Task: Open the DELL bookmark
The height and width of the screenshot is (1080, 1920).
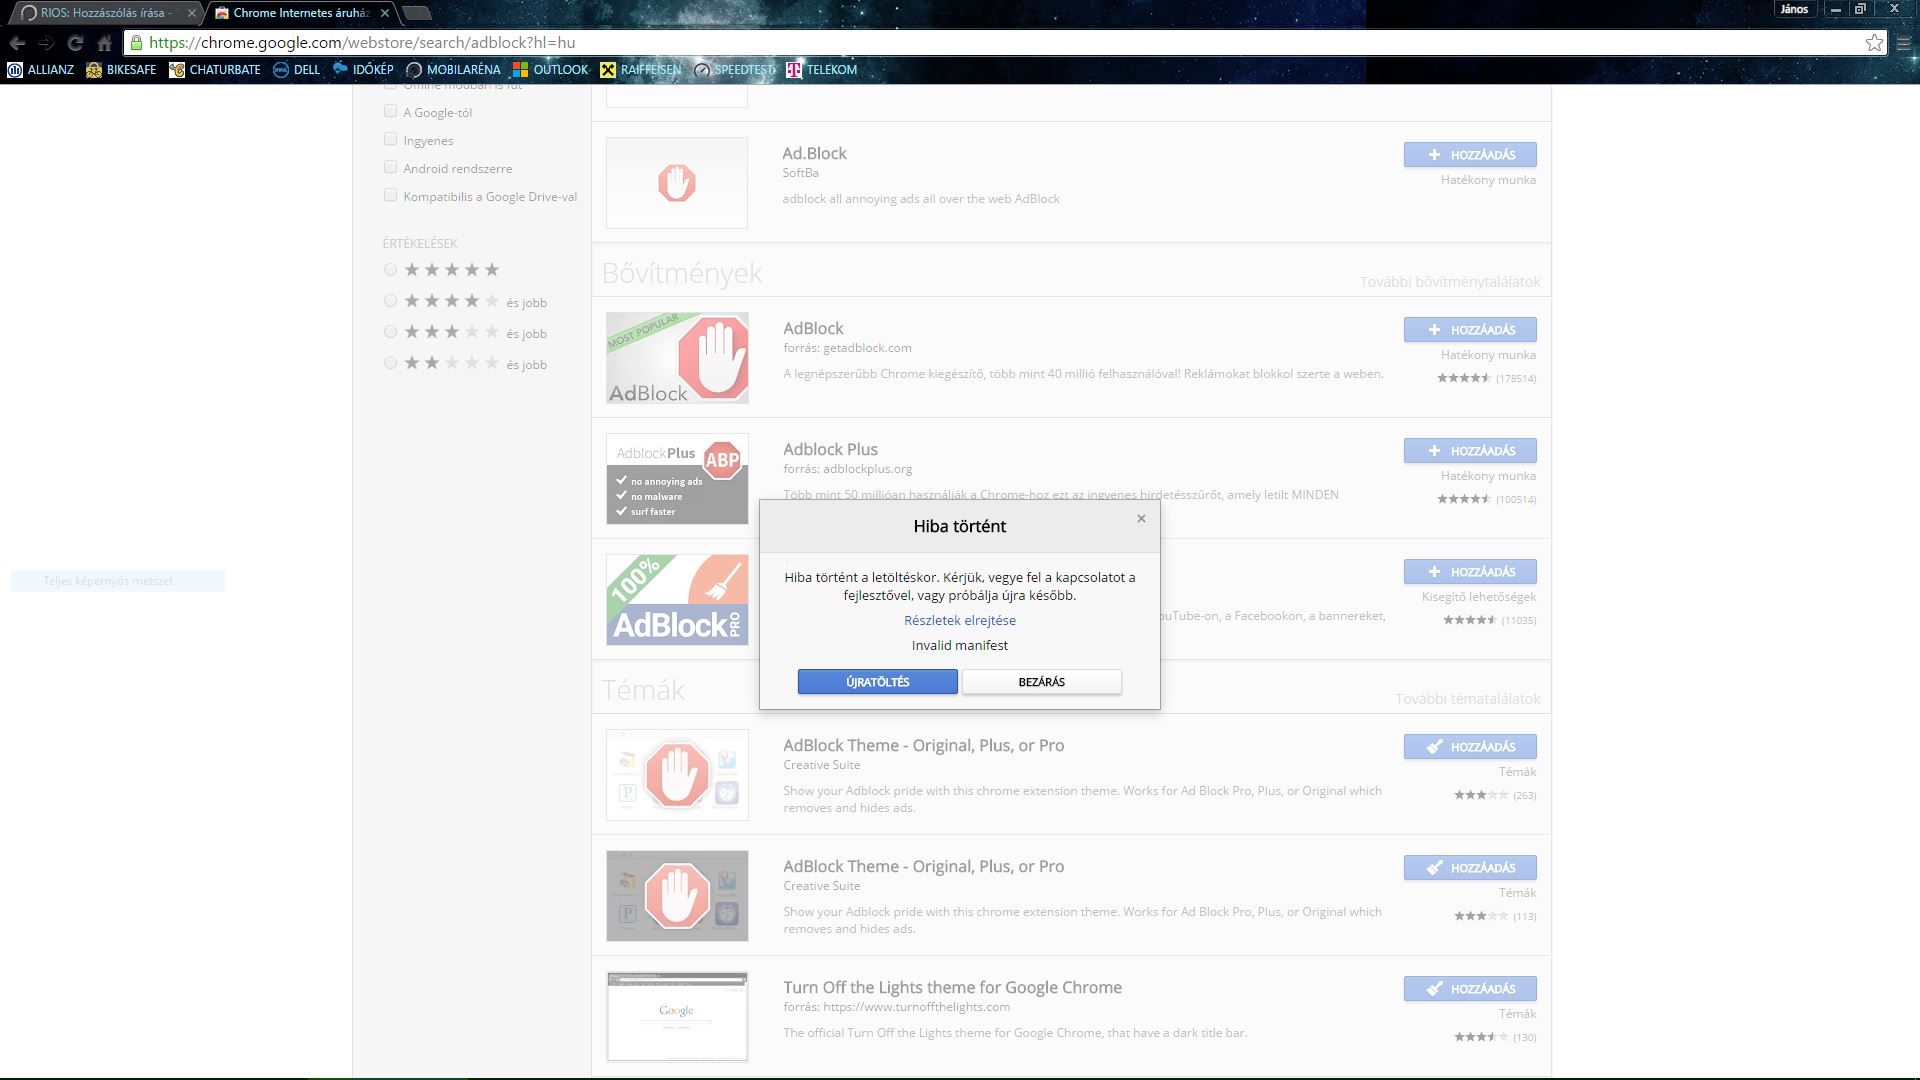Action: [x=296, y=70]
